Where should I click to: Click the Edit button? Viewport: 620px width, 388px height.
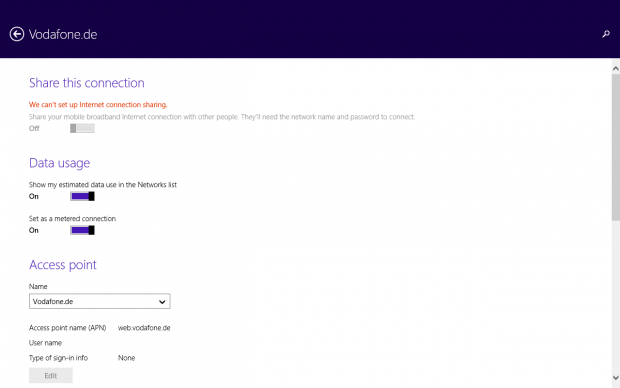click(51, 375)
